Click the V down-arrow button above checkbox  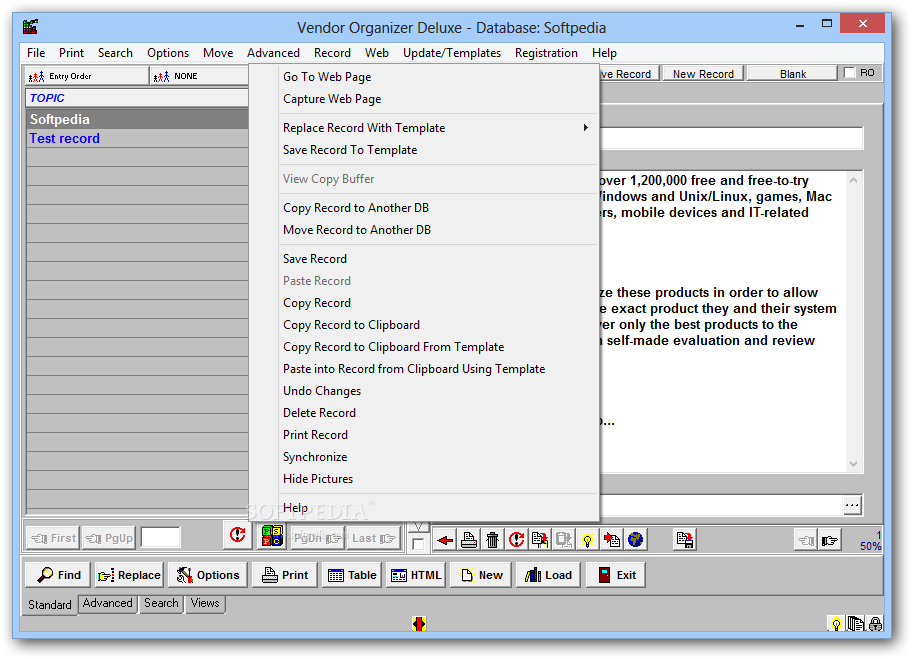[x=418, y=527]
